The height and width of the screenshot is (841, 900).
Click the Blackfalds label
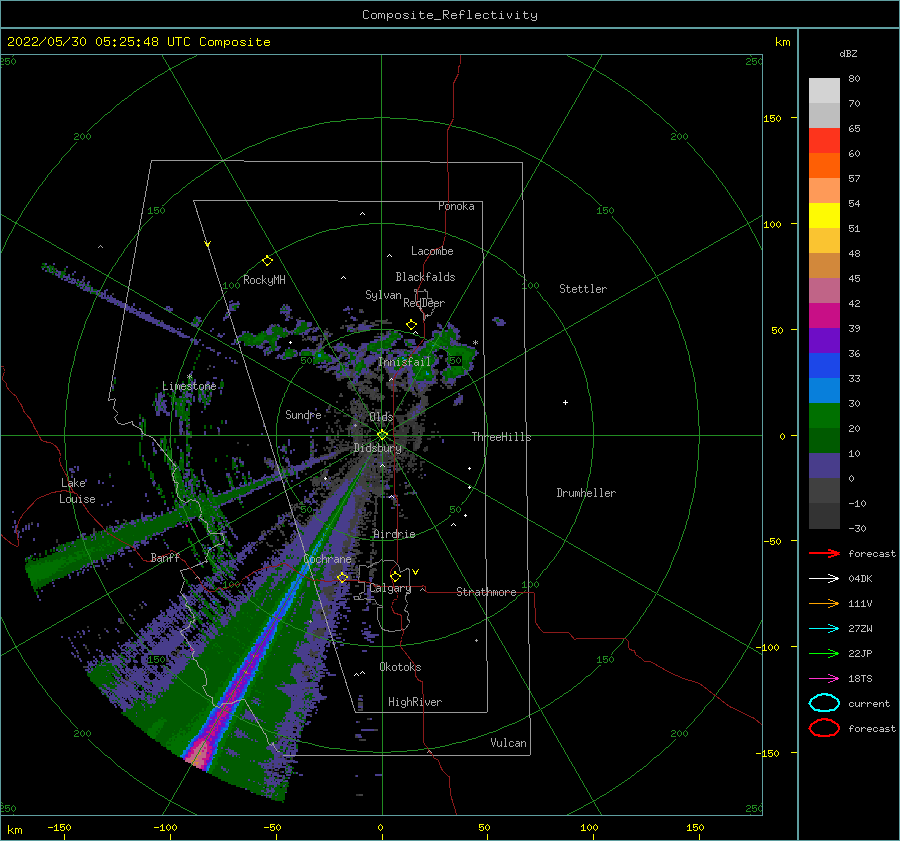click(425, 277)
